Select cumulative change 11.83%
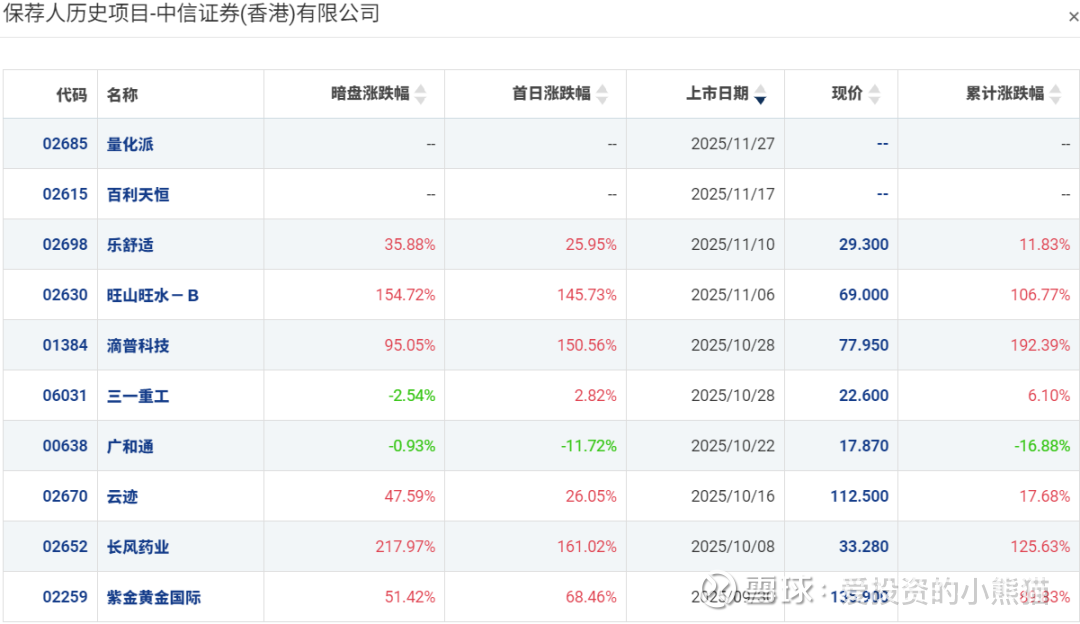 pyautogui.click(x=1045, y=245)
